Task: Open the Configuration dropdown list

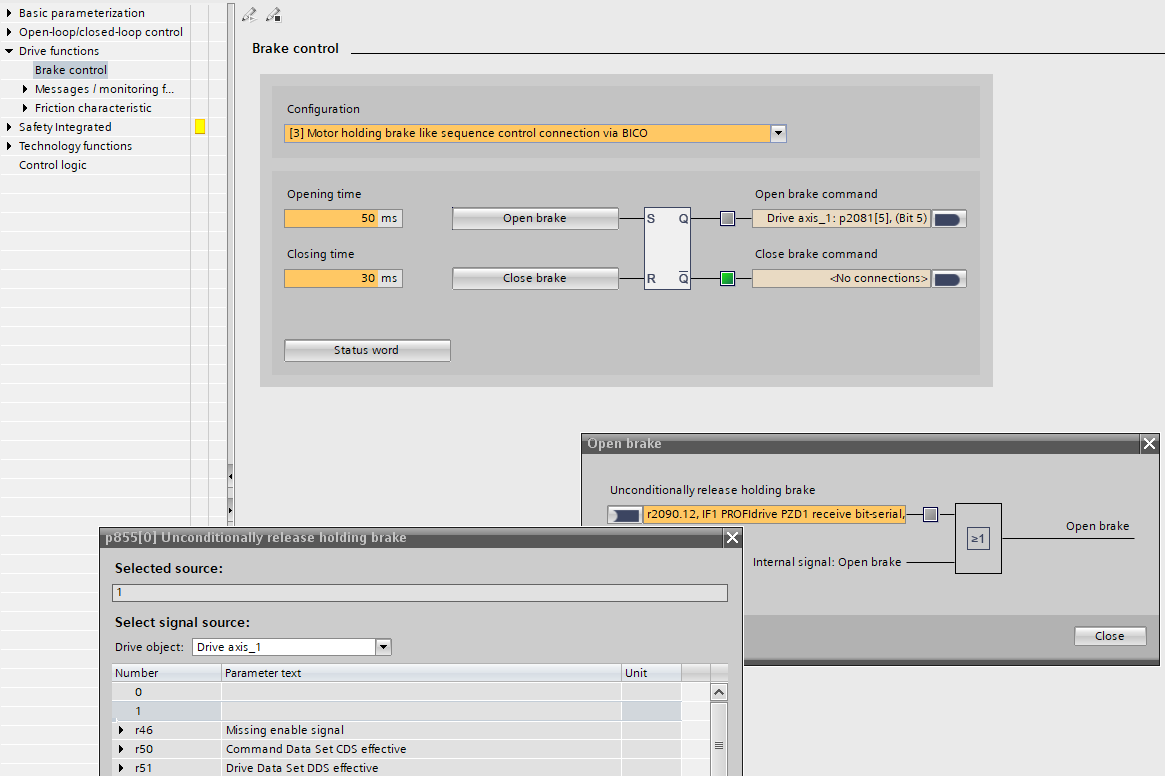Action: tap(777, 133)
